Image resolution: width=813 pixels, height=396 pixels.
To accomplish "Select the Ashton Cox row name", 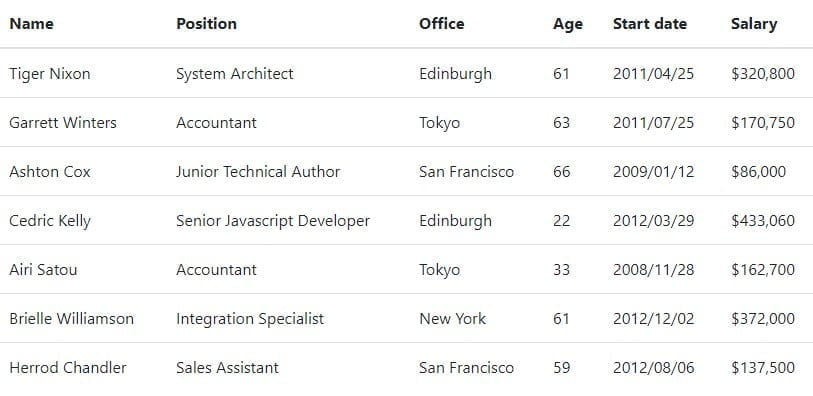I will [50, 172].
